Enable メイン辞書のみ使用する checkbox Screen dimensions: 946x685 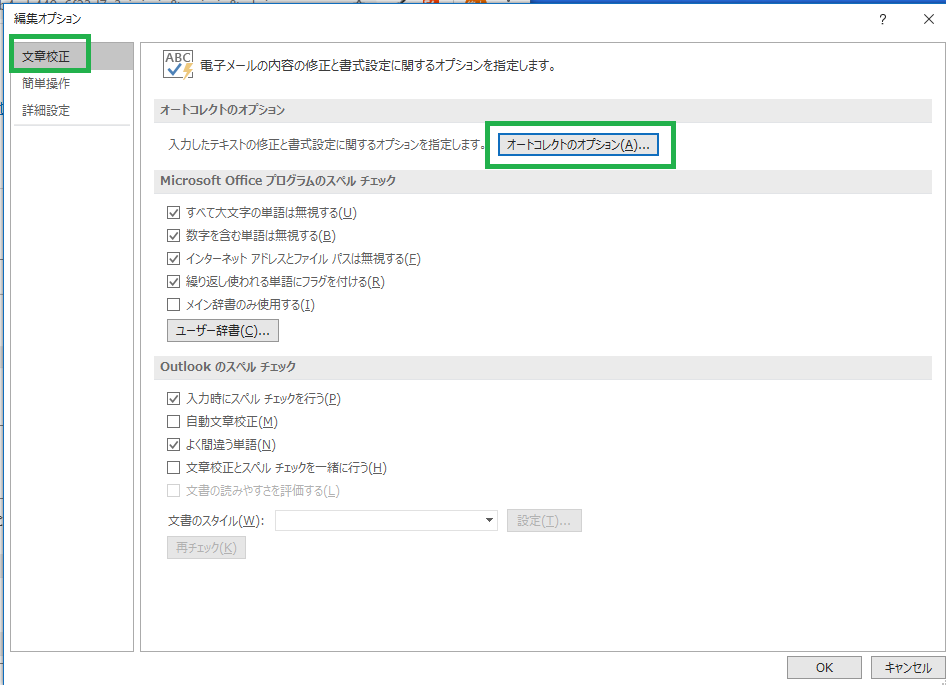pos(174,304)
